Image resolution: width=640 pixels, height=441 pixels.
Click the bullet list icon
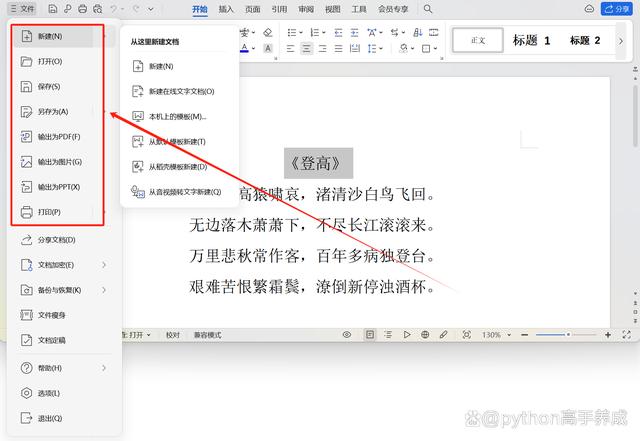[291, 32]
